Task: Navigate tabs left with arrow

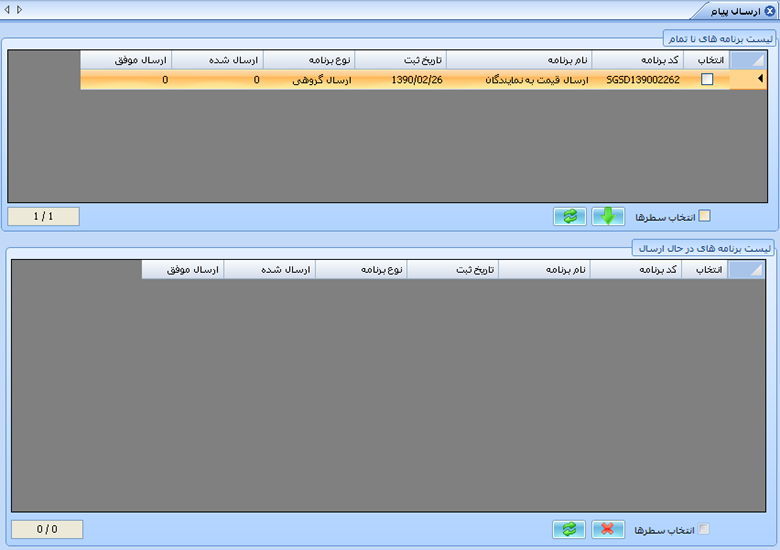Action: click(x=7, y=9)
